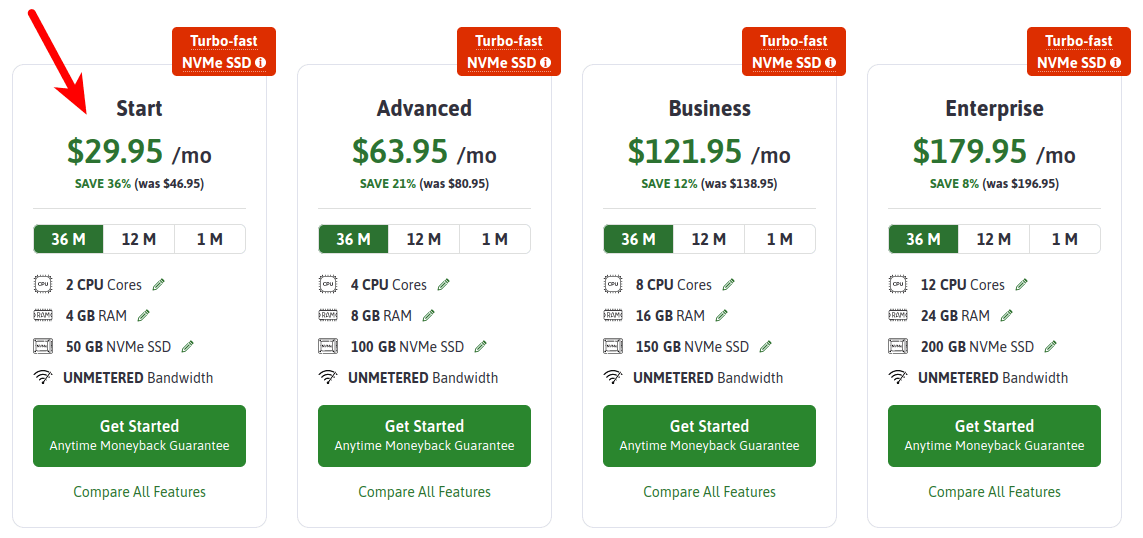Screen dimensions: 1143x538
Task: Click info icon on Start Turbo-fast badge
Action: click(261, 63)
